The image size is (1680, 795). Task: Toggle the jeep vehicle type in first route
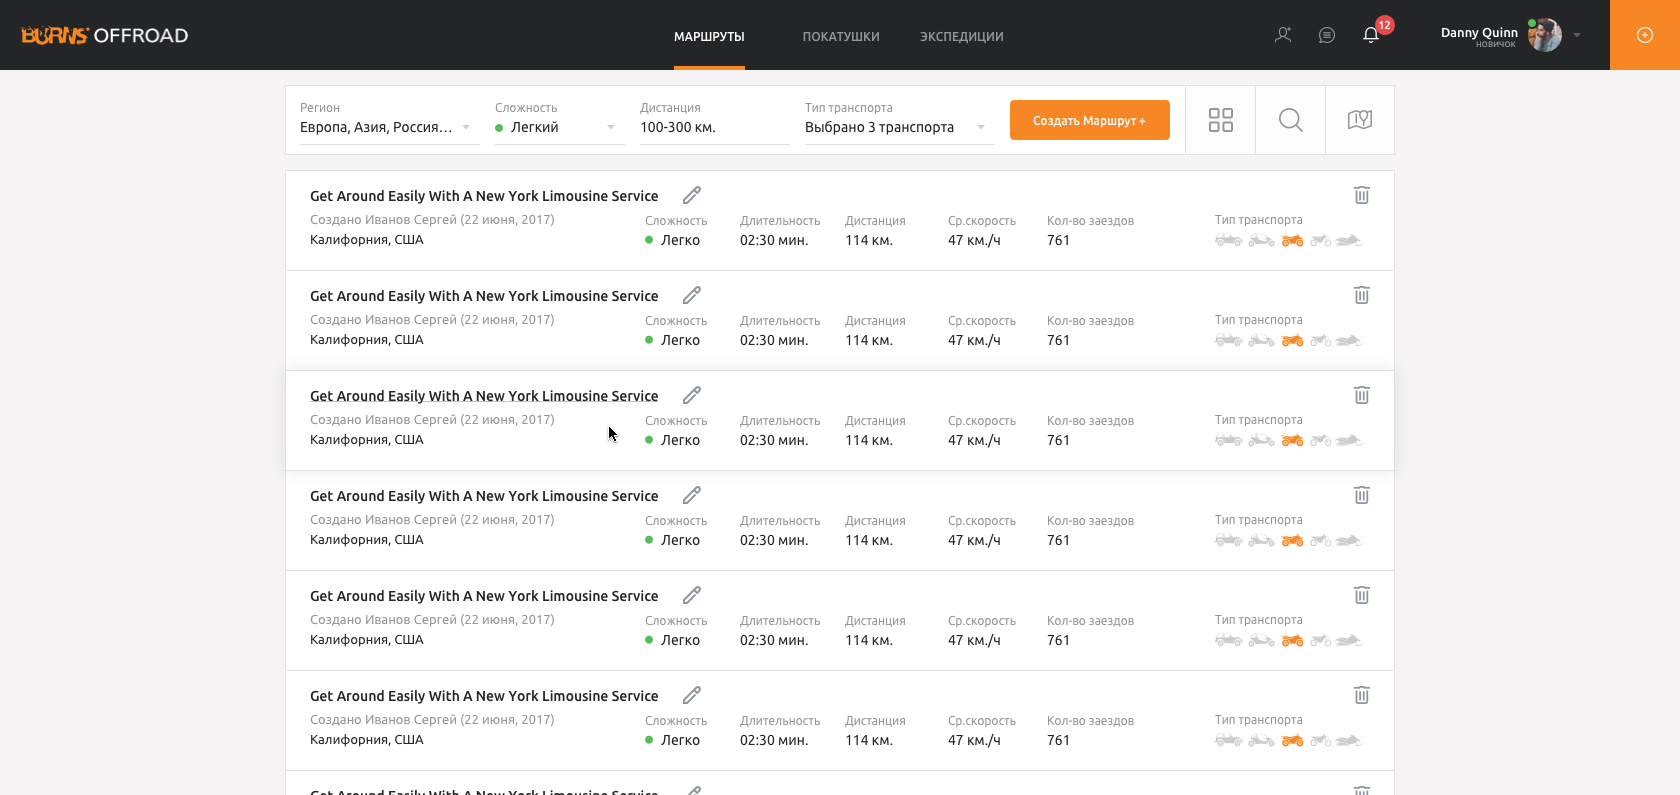coord(1228,240)
